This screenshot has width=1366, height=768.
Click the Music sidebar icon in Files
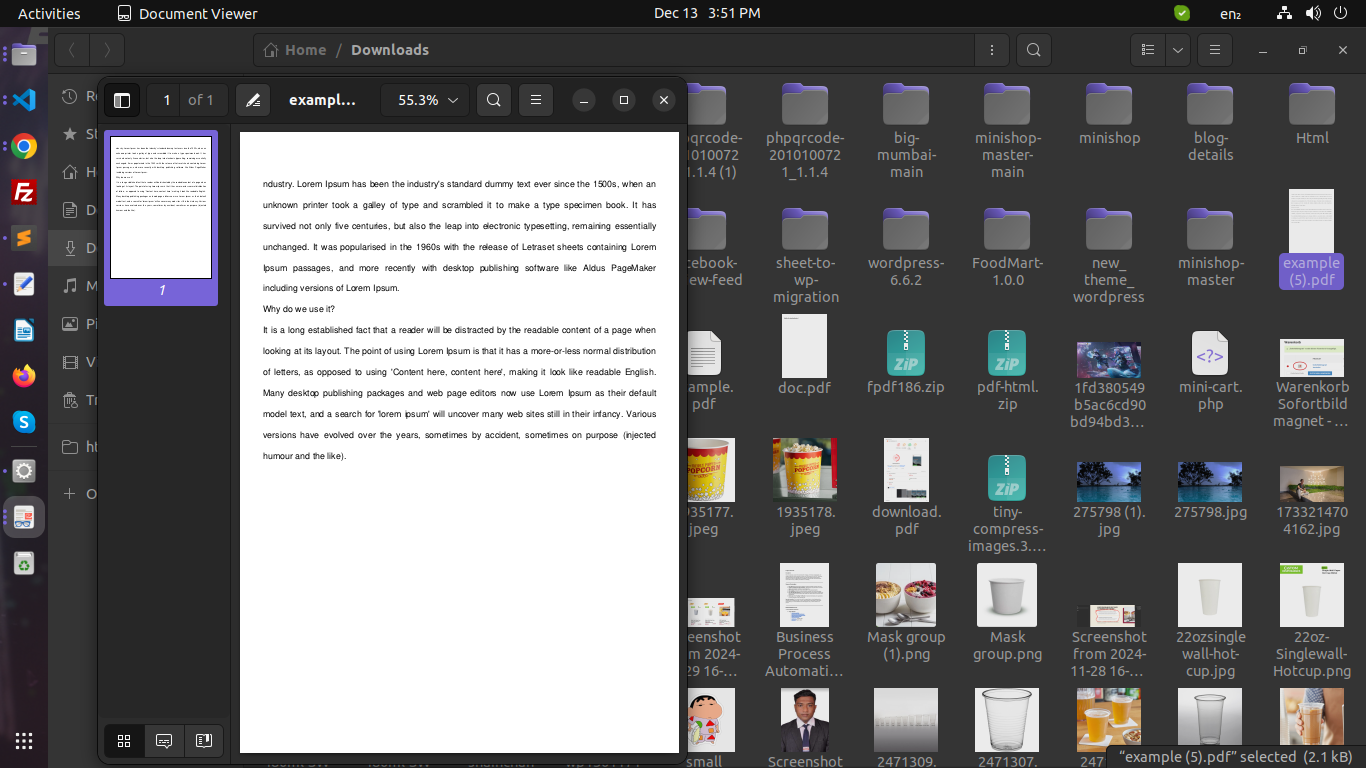70,286
